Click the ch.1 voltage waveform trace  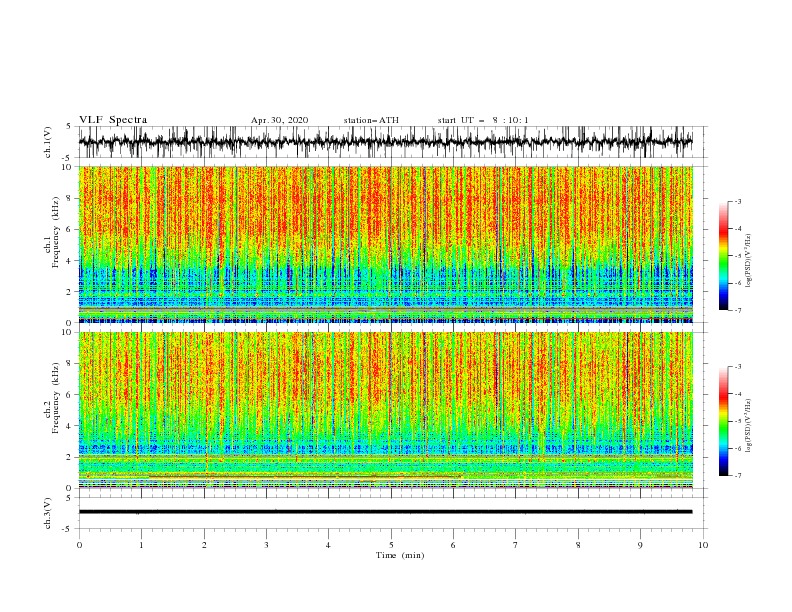(x=385, y=142)
